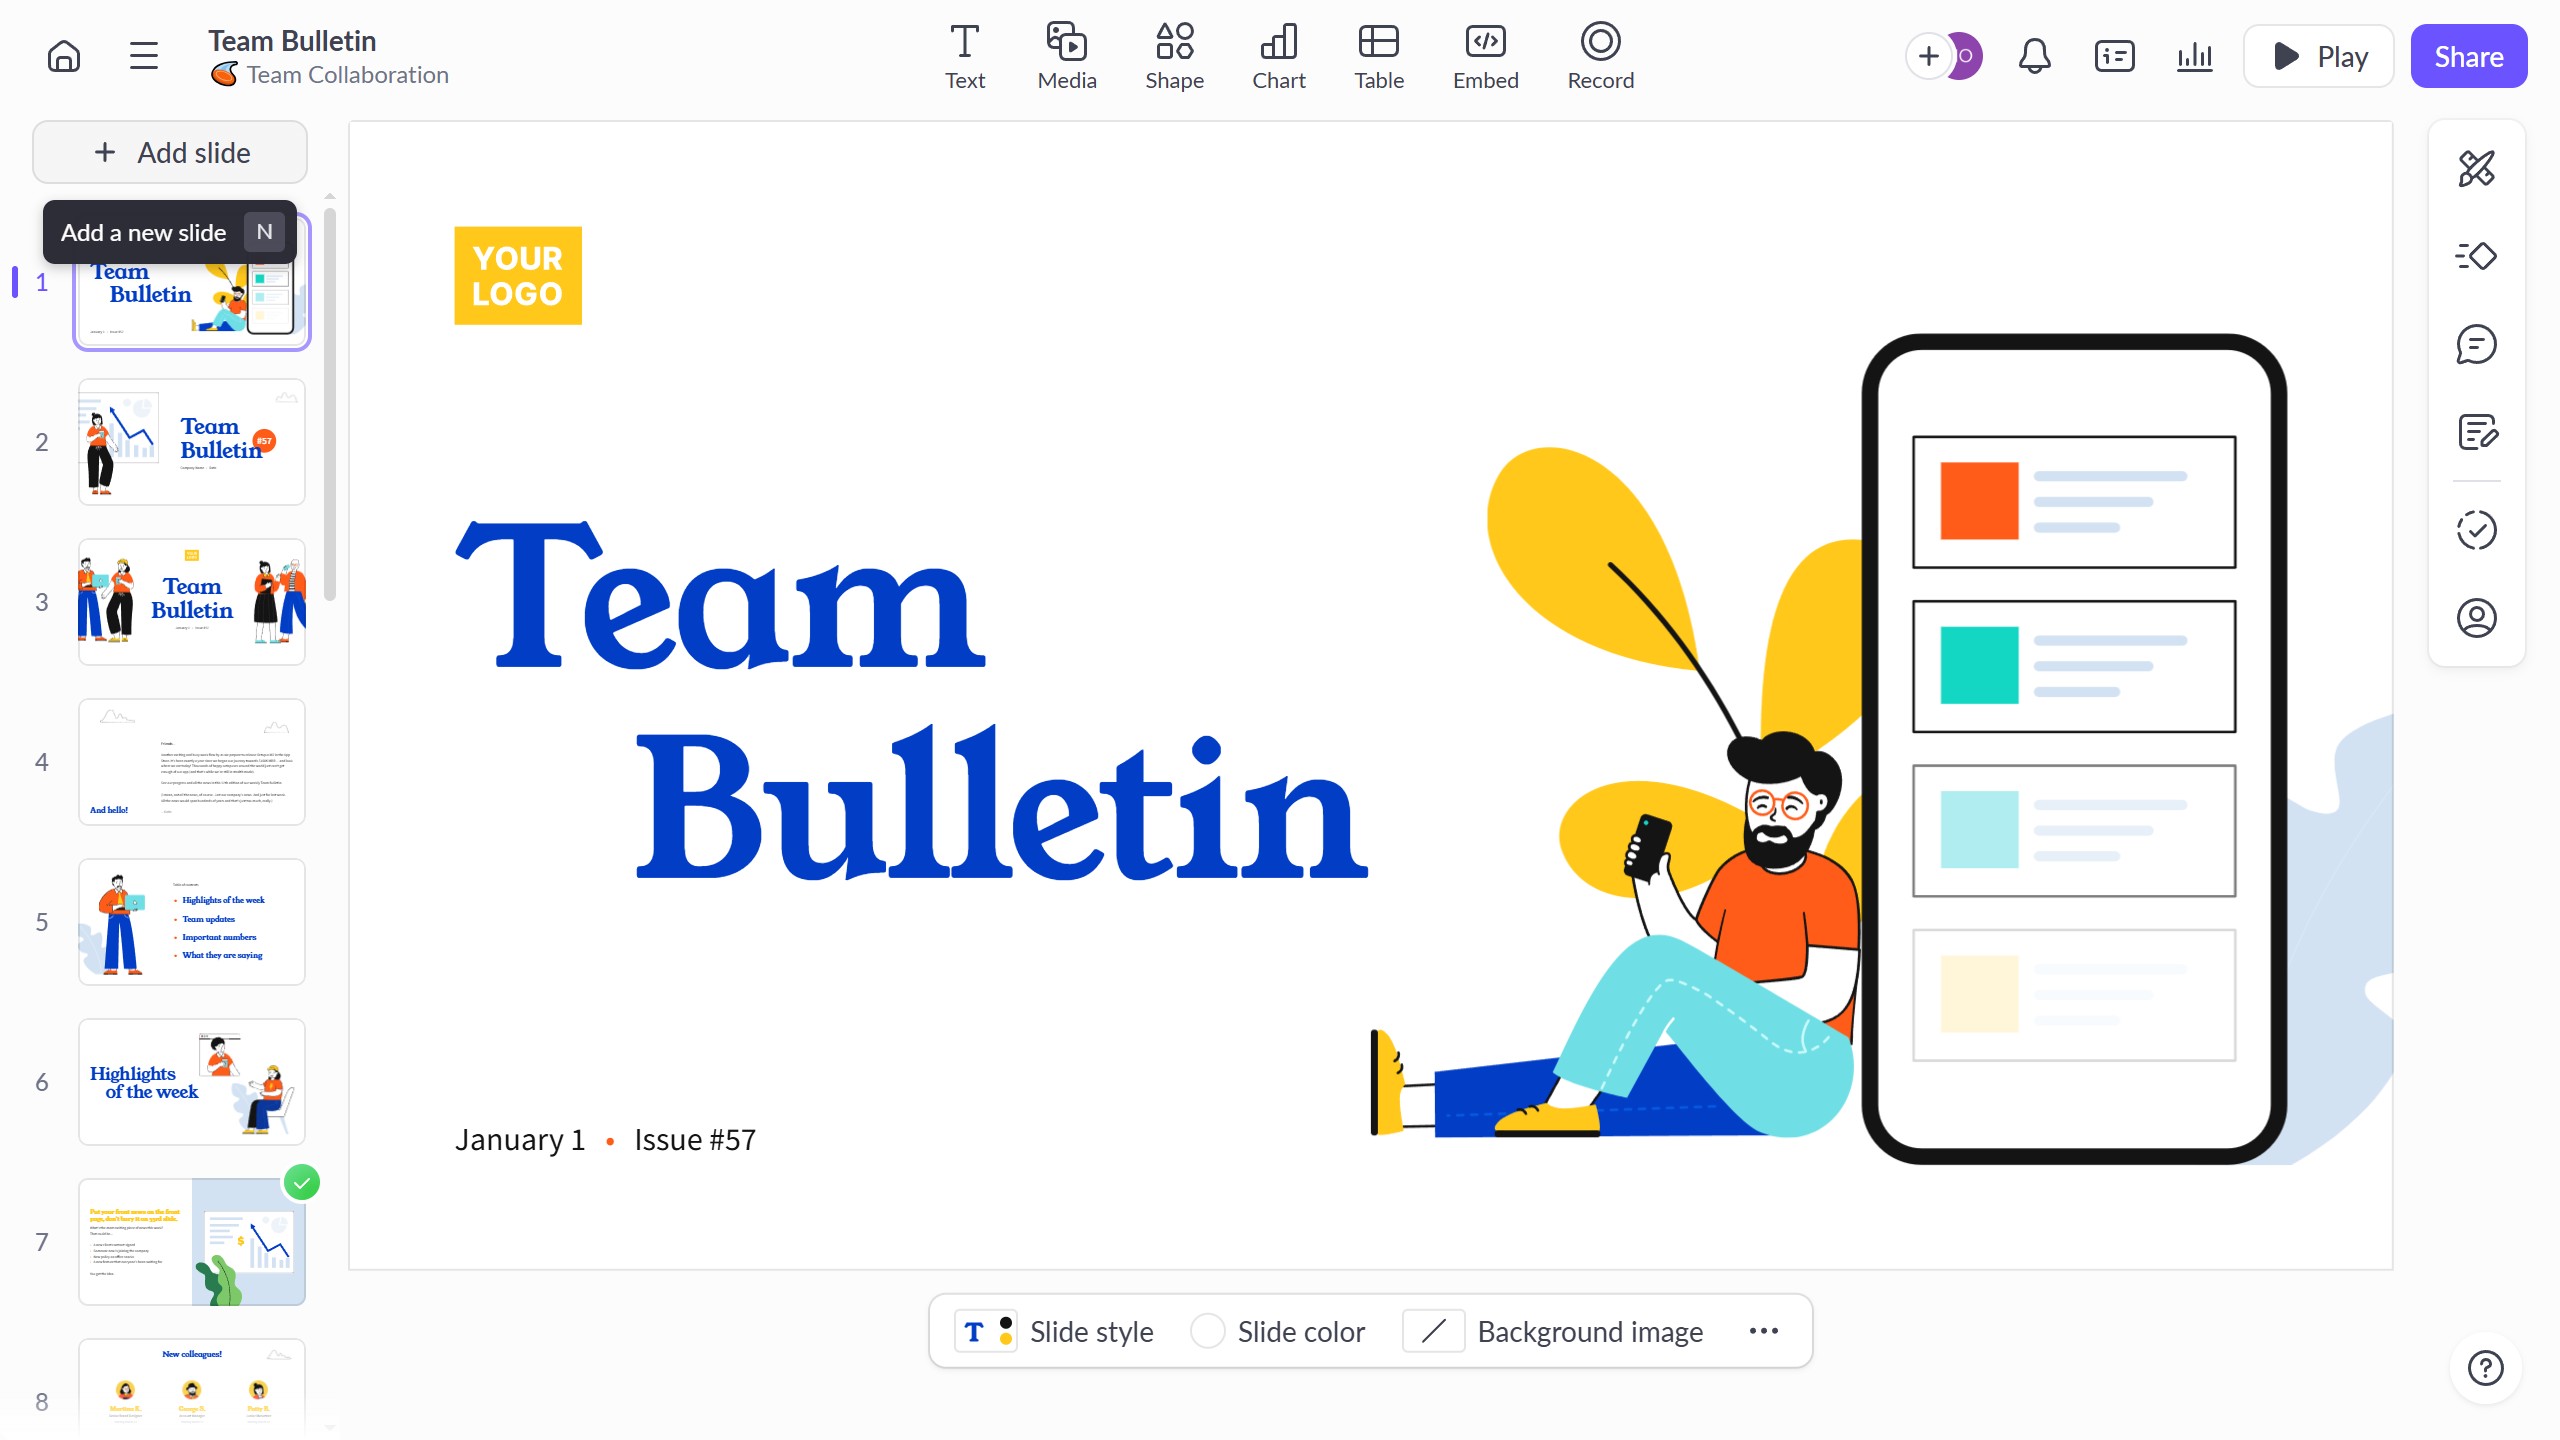The image size is (2560, 1440).
Task: Expand the three-dot more options menu
Action: tap(1763, 1331)
